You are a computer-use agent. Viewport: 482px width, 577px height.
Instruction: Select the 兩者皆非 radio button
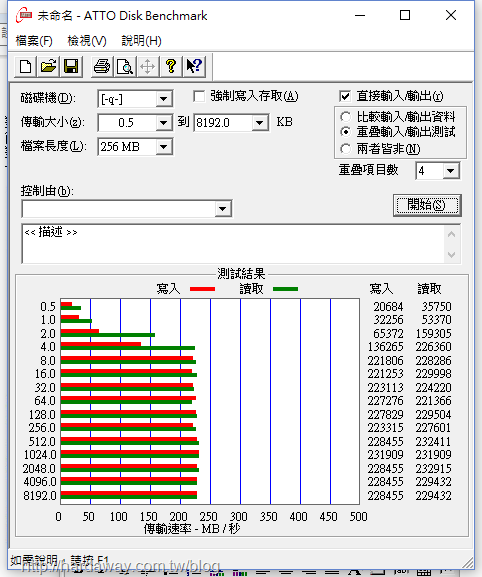[x=345, y=149]
